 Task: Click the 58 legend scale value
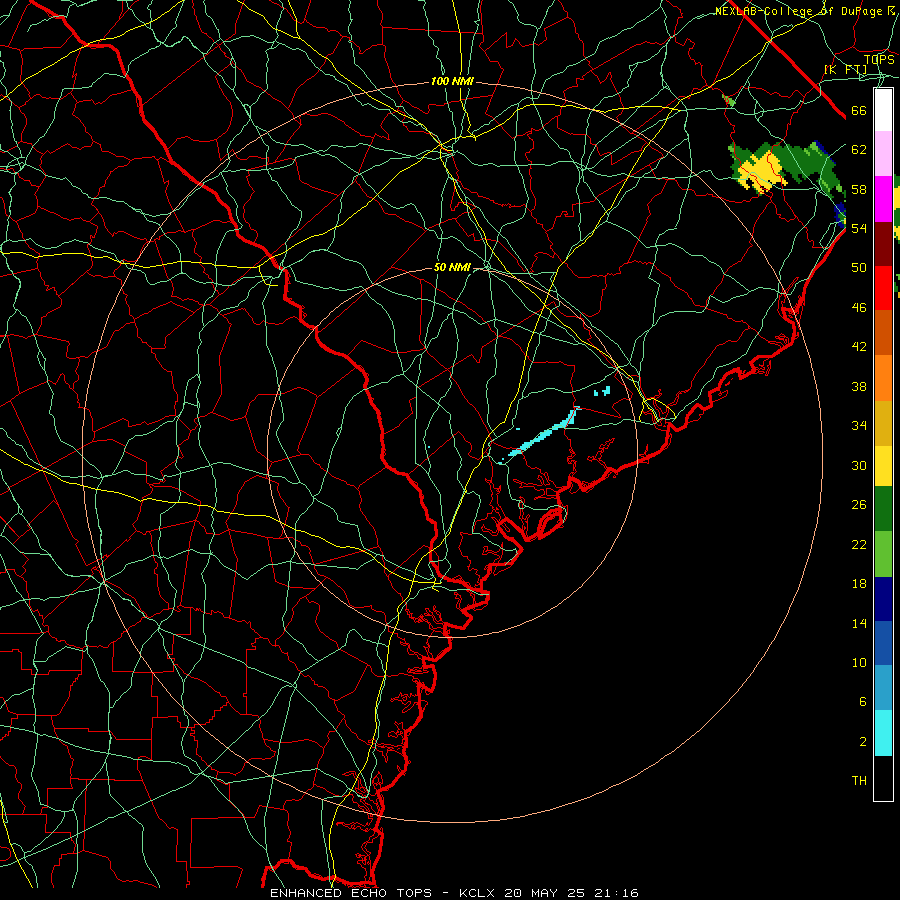(859, 189)
